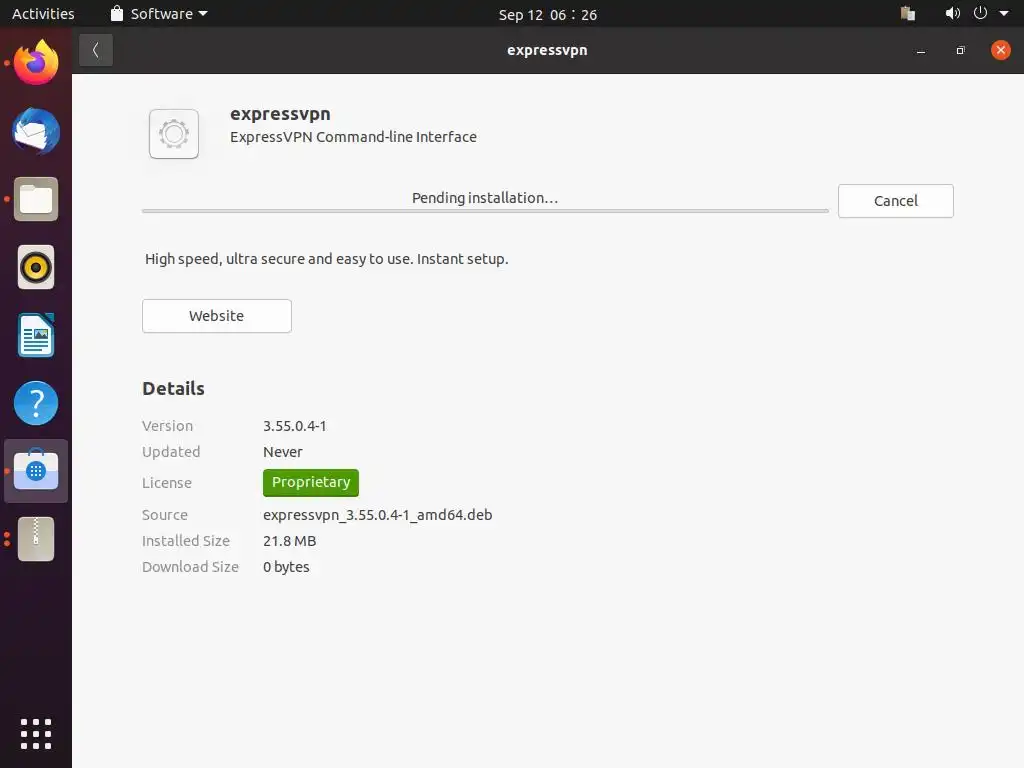The height and width of the screenshot is (768, 1024).
Task: Close the expressvpn window
Action: point(1000,50)
